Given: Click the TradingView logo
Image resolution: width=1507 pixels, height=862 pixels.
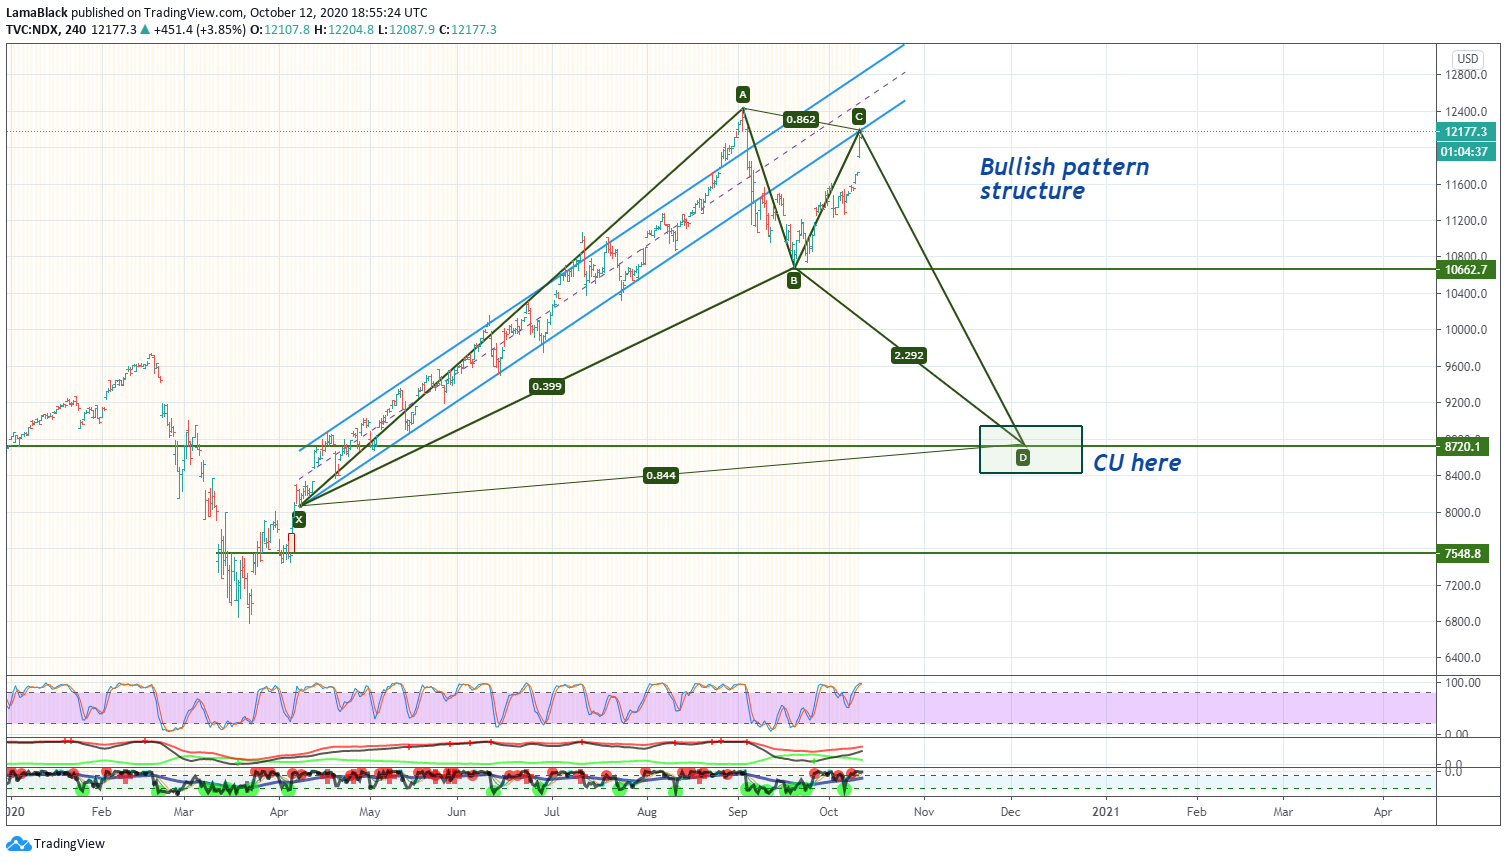Looking at the screenshot, I should pyautogui.click(x=55, y=843).
